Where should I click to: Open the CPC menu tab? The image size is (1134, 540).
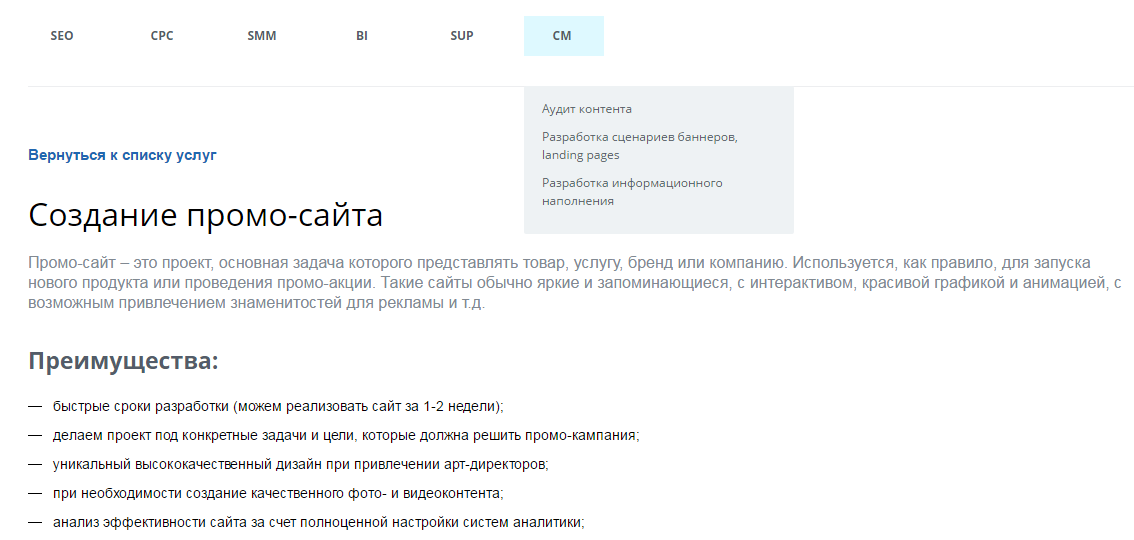point(162,36)
